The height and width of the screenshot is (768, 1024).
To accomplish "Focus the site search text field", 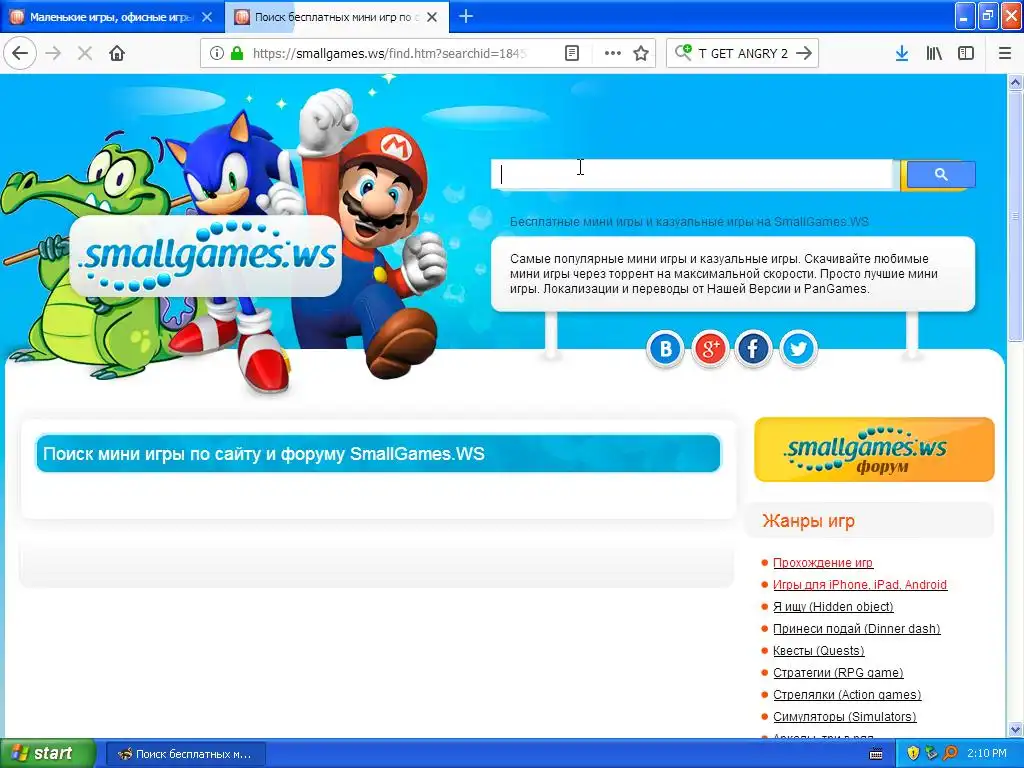I will [694, 174].
